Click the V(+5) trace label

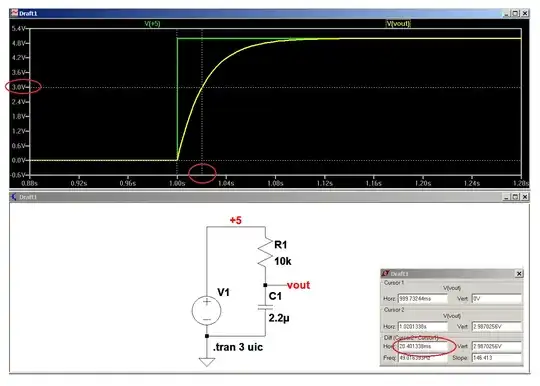(152, 23)
